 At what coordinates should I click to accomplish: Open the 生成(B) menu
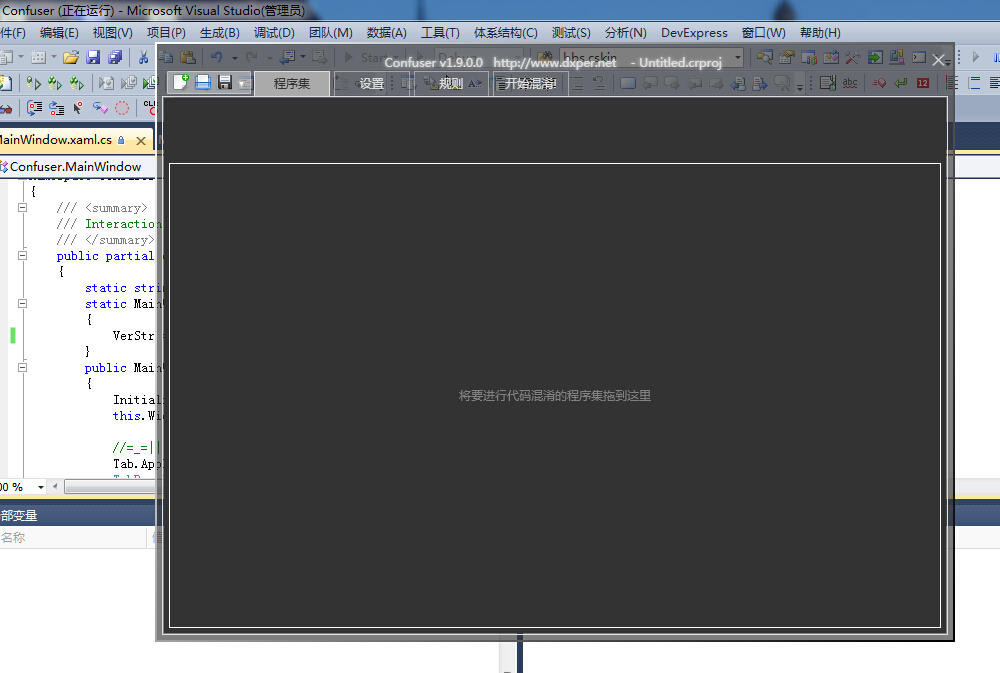point(220,33)
